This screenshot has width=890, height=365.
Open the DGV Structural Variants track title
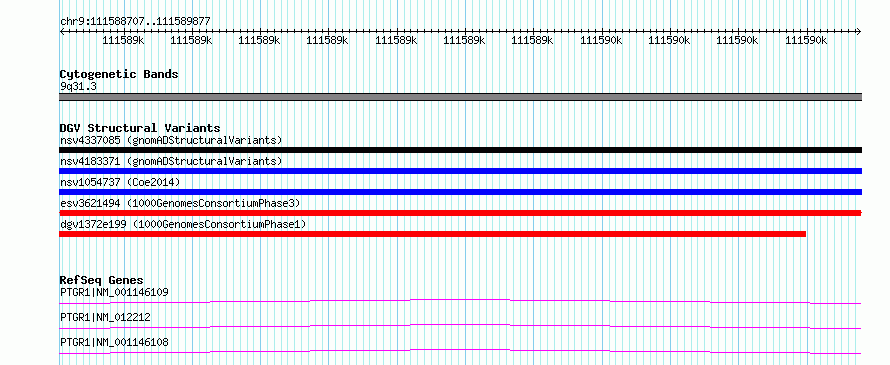[140, 128]
